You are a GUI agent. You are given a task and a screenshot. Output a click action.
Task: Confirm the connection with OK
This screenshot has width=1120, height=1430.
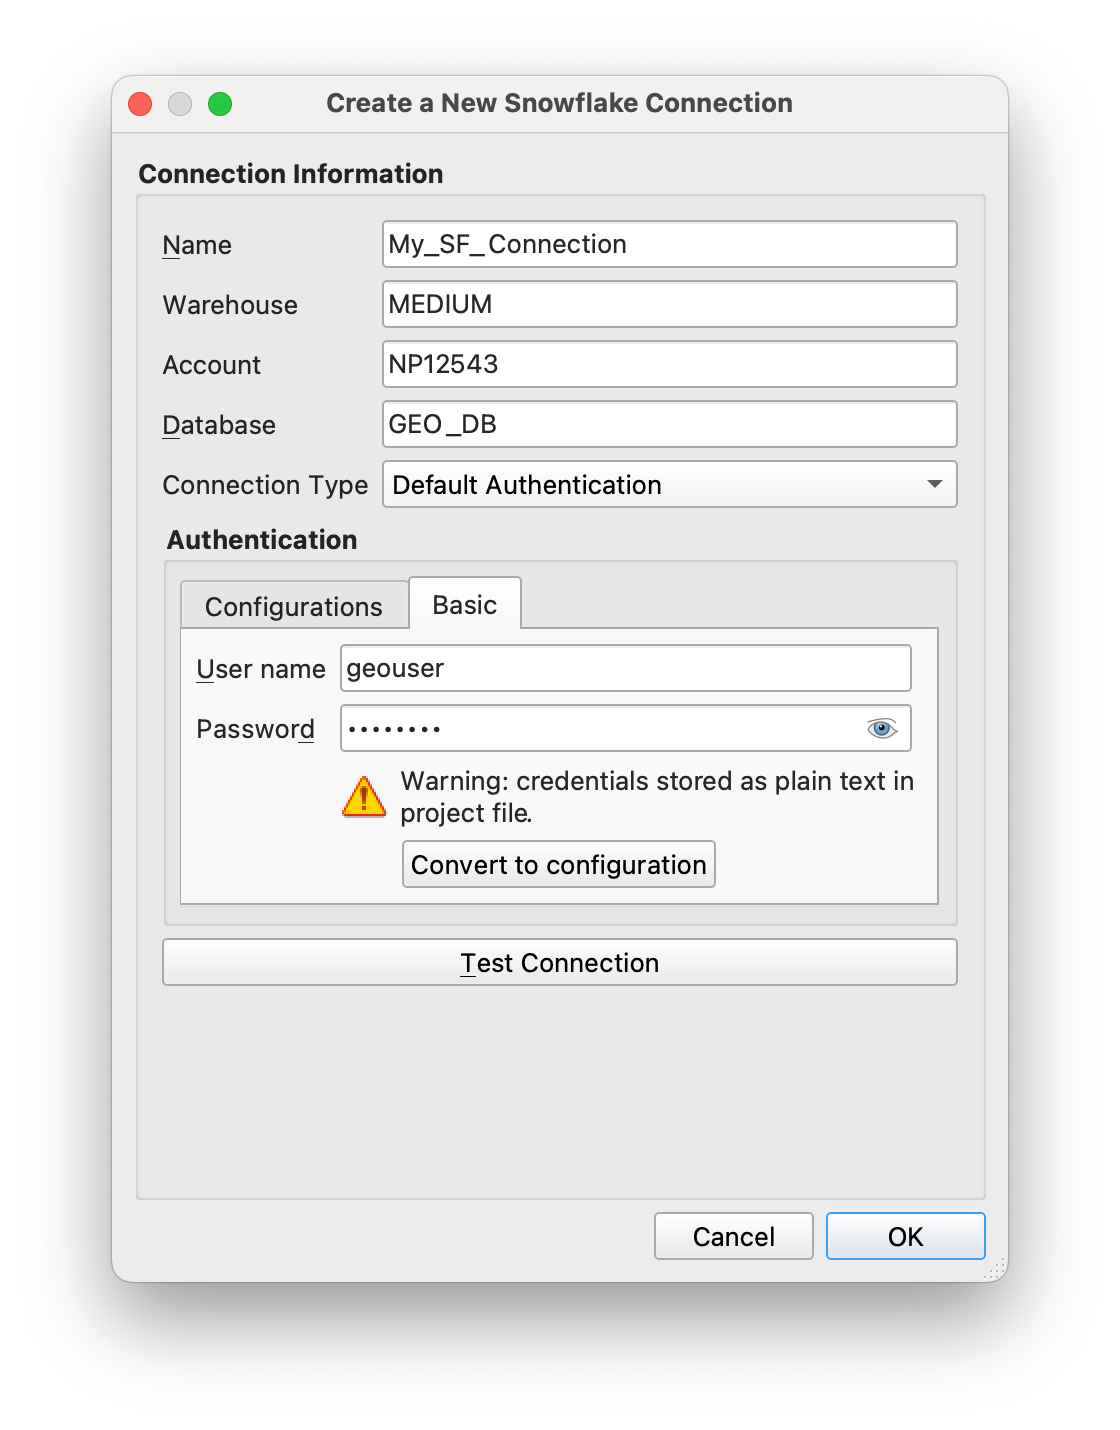click(906, 1236)
